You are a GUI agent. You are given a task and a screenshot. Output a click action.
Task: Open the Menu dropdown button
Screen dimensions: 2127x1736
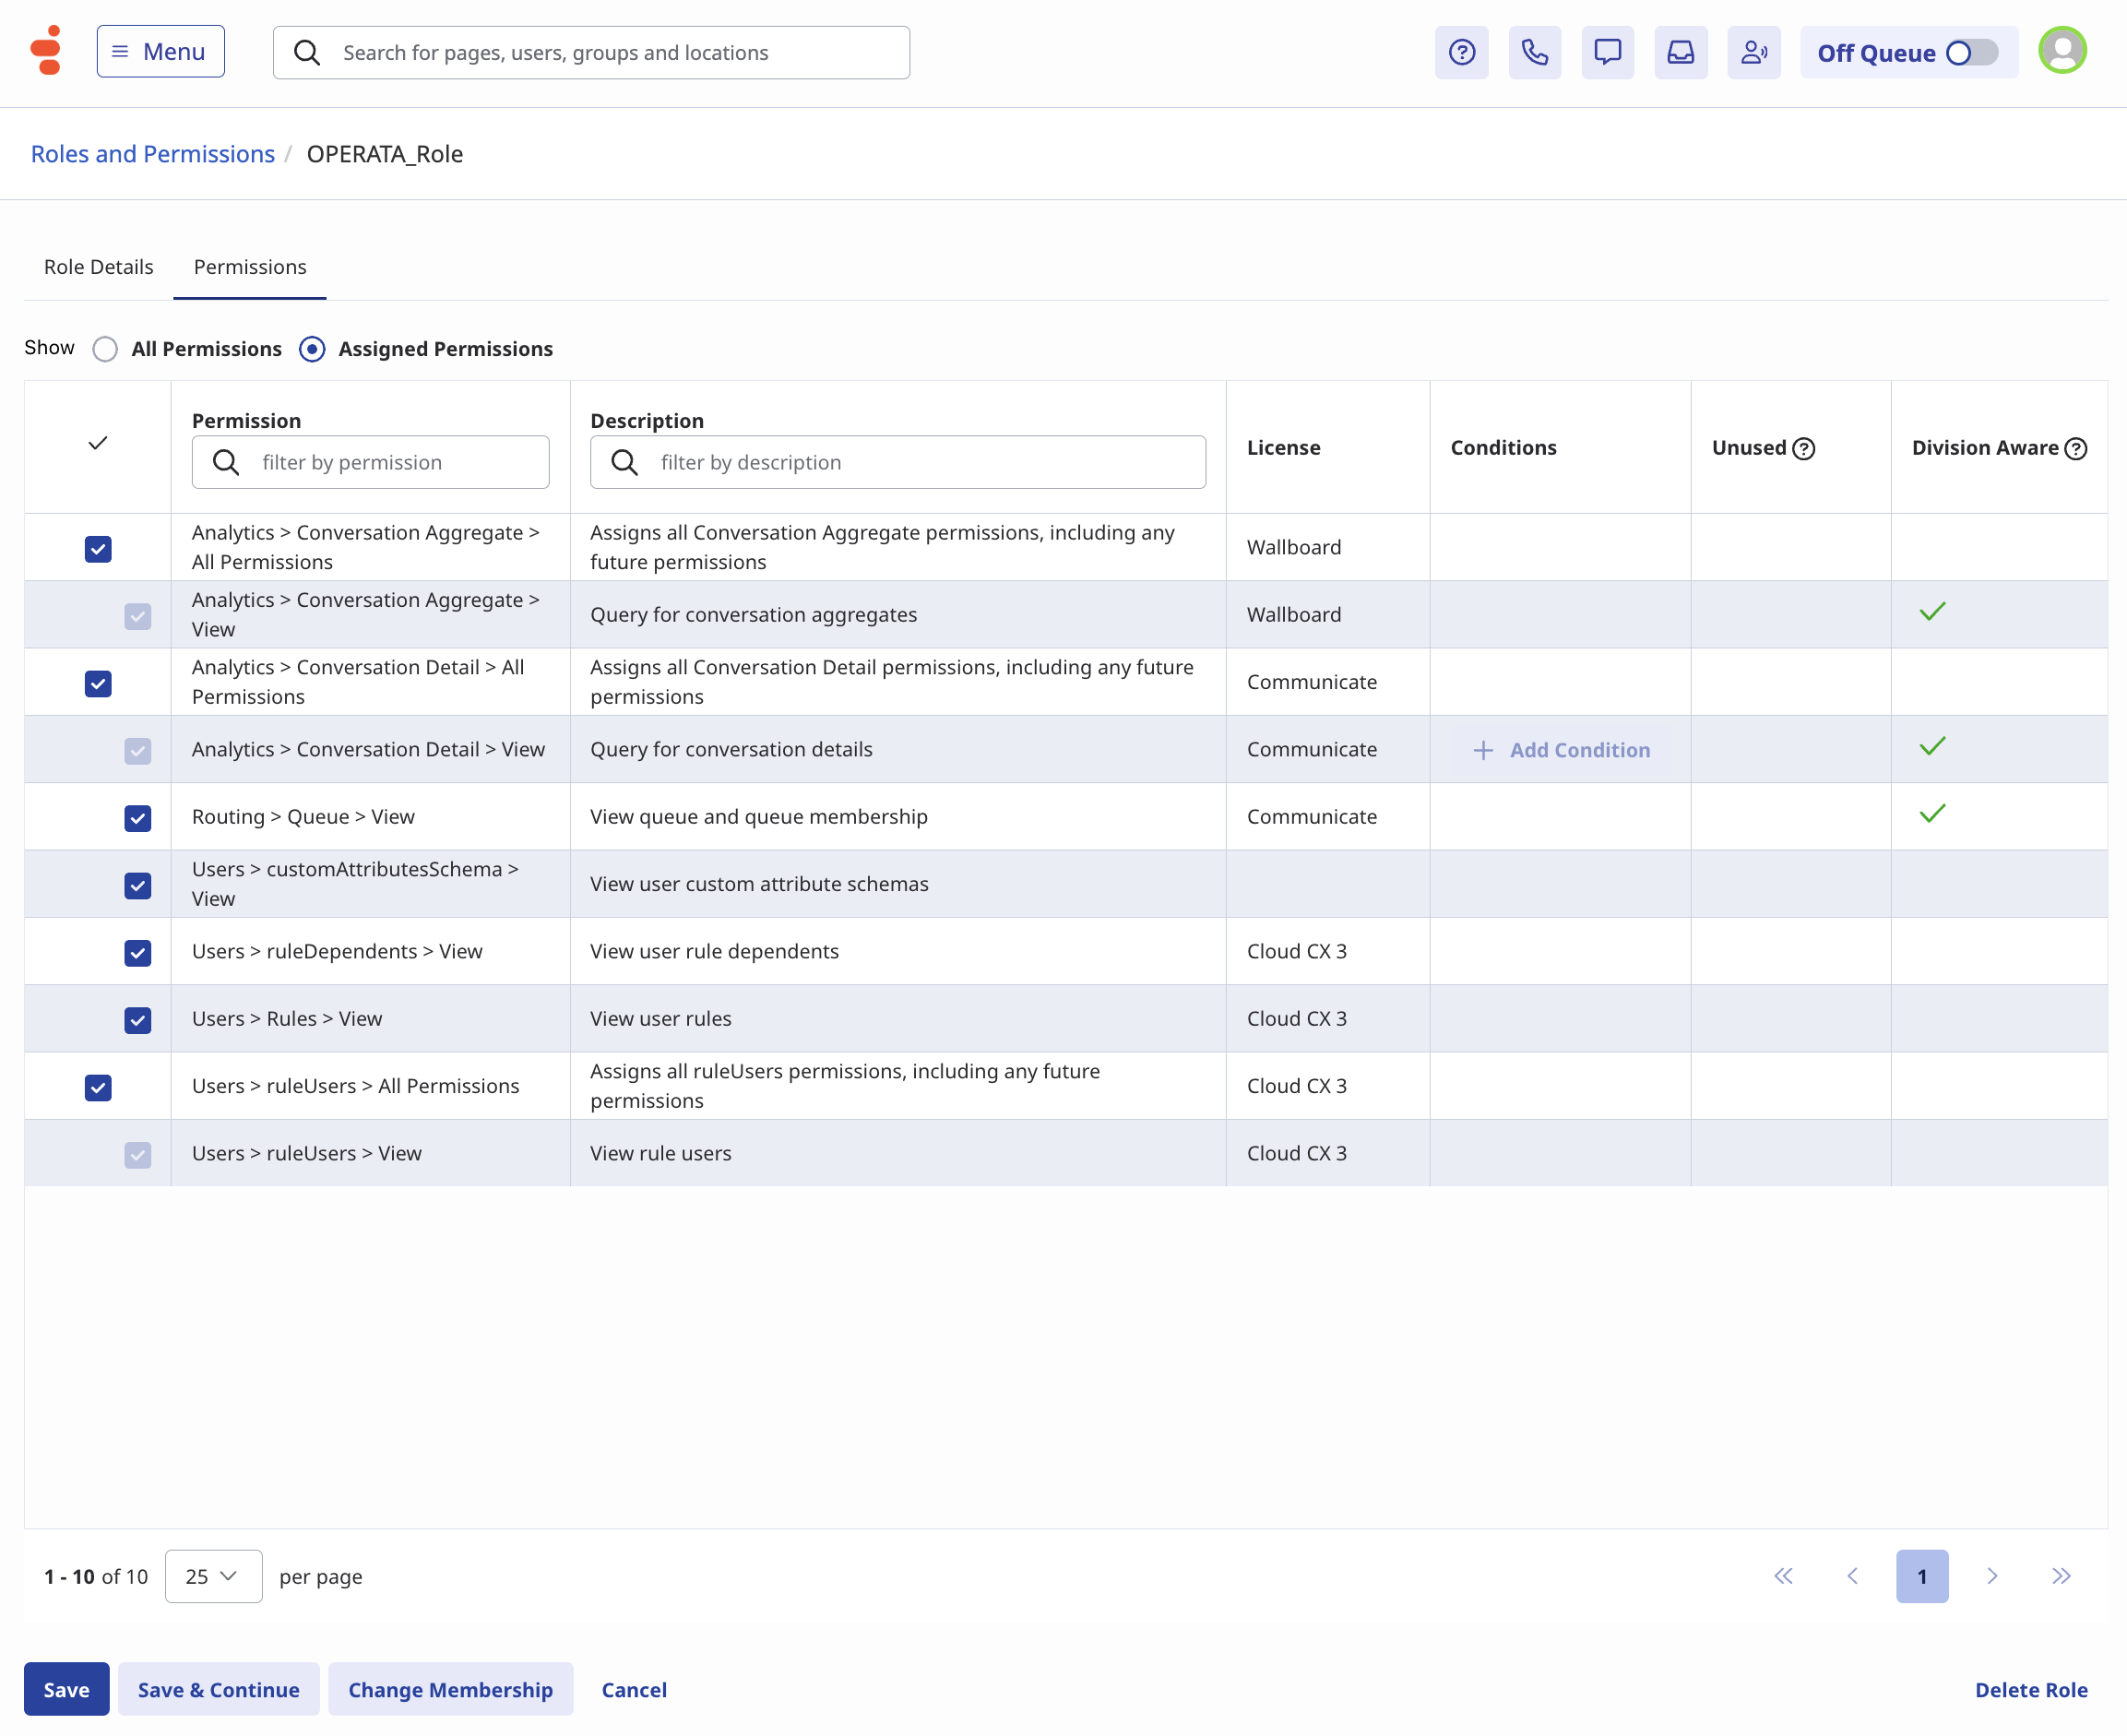[160, 52]
